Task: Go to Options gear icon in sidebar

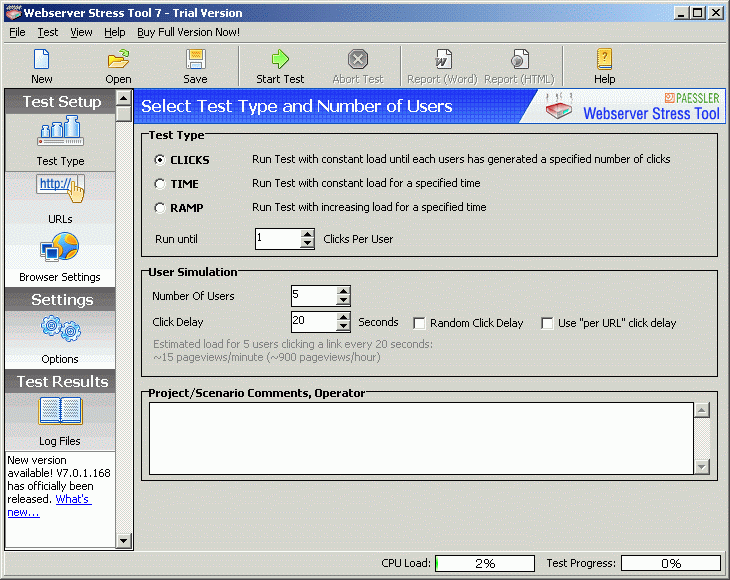Action: (60, 335)
